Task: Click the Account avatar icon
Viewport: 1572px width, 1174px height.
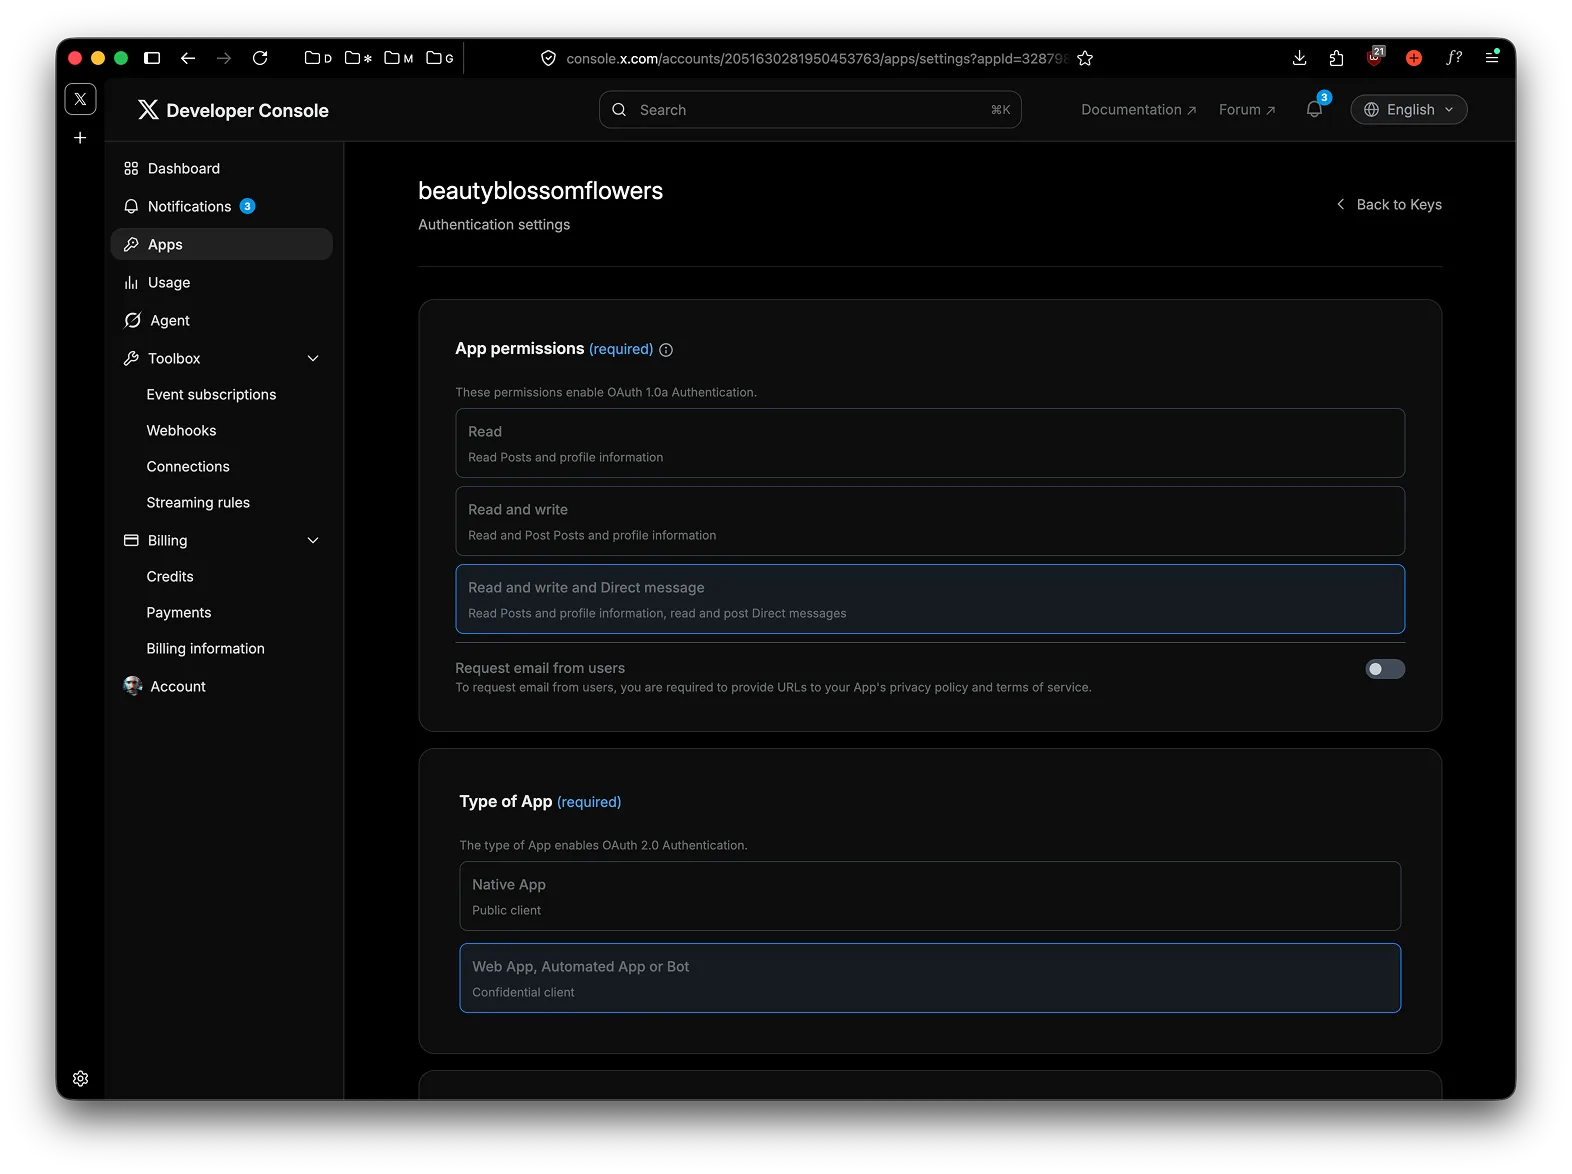Action: [133, 686]
